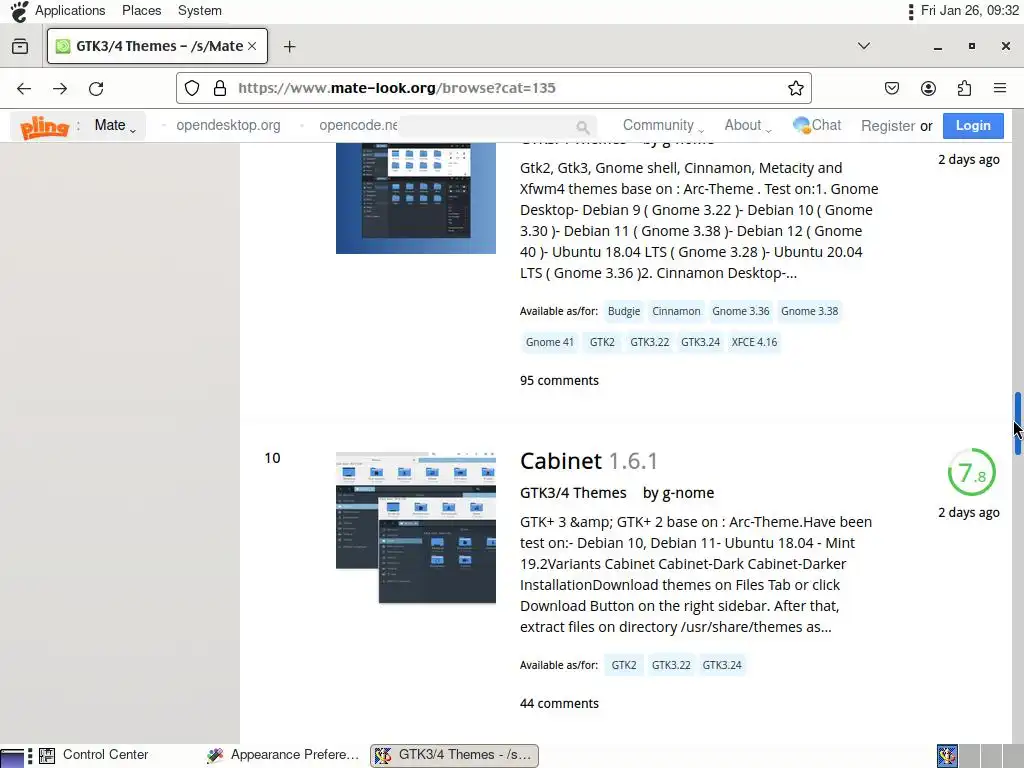
Task: Click the system tray icon in bottom panel
Action: (947, 756)
